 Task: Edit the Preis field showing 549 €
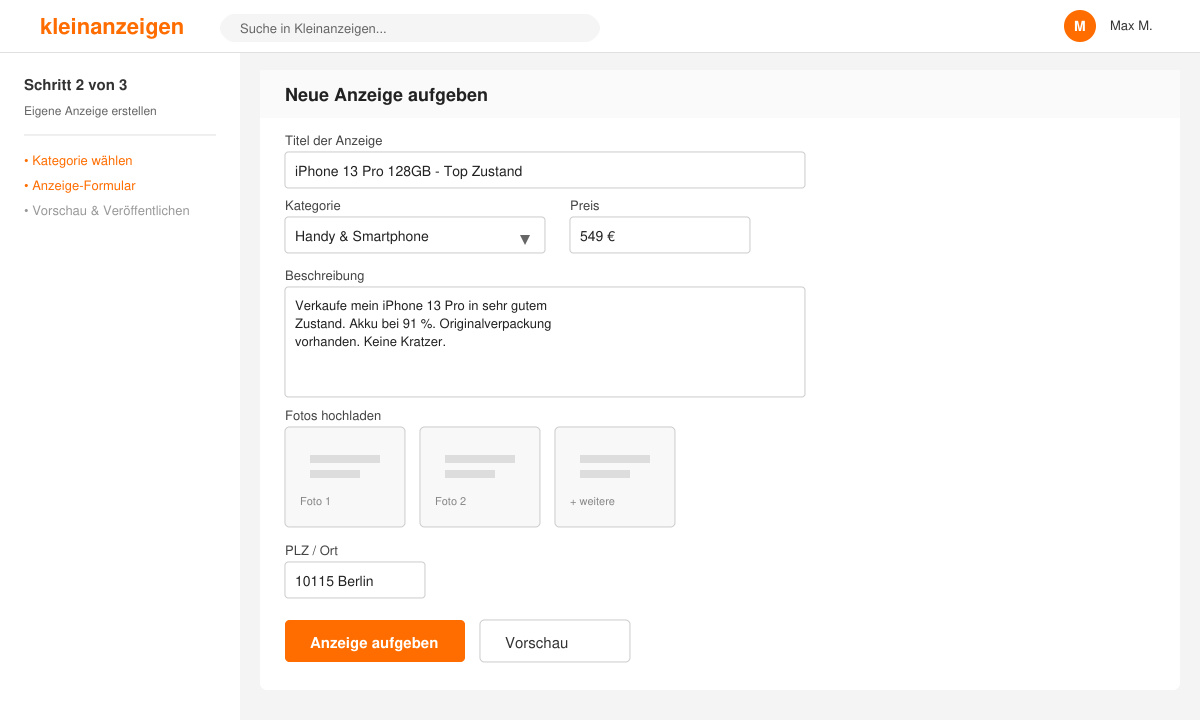[660, 235]
